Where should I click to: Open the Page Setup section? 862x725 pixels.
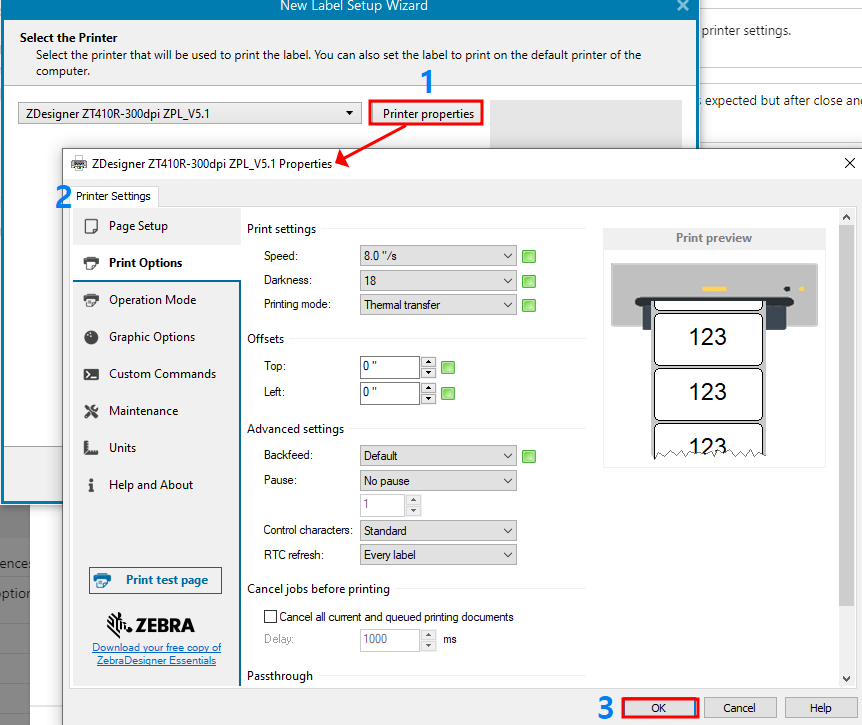(135, 226)
